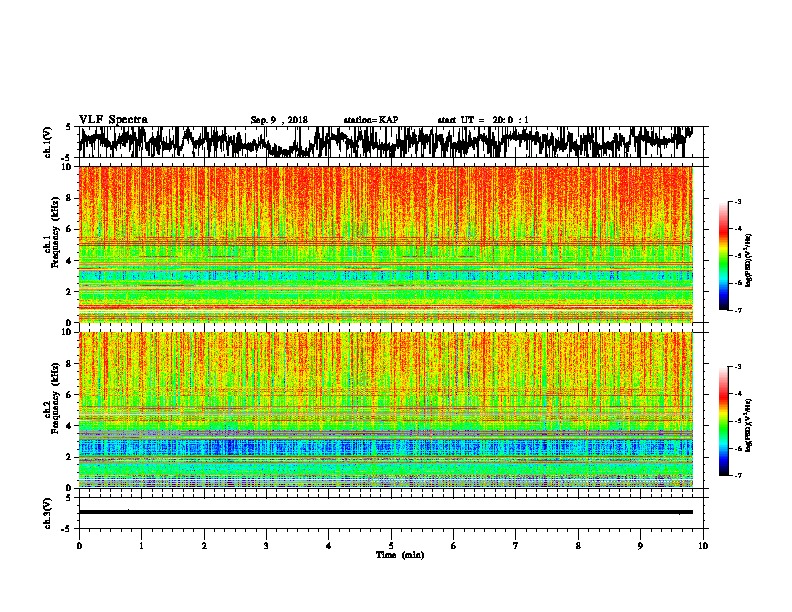Screen dimensions: 792x612
Task: Click the time axis tick label "1"
Action: (x=142, y=546)
